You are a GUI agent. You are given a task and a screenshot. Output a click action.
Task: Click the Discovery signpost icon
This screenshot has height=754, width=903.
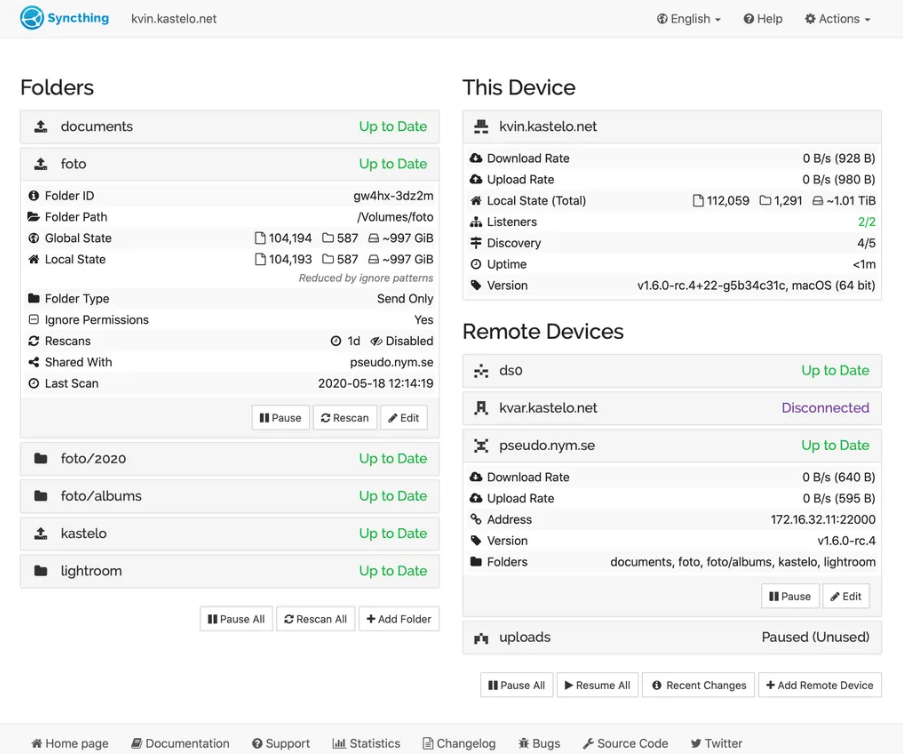click(476, 243)
